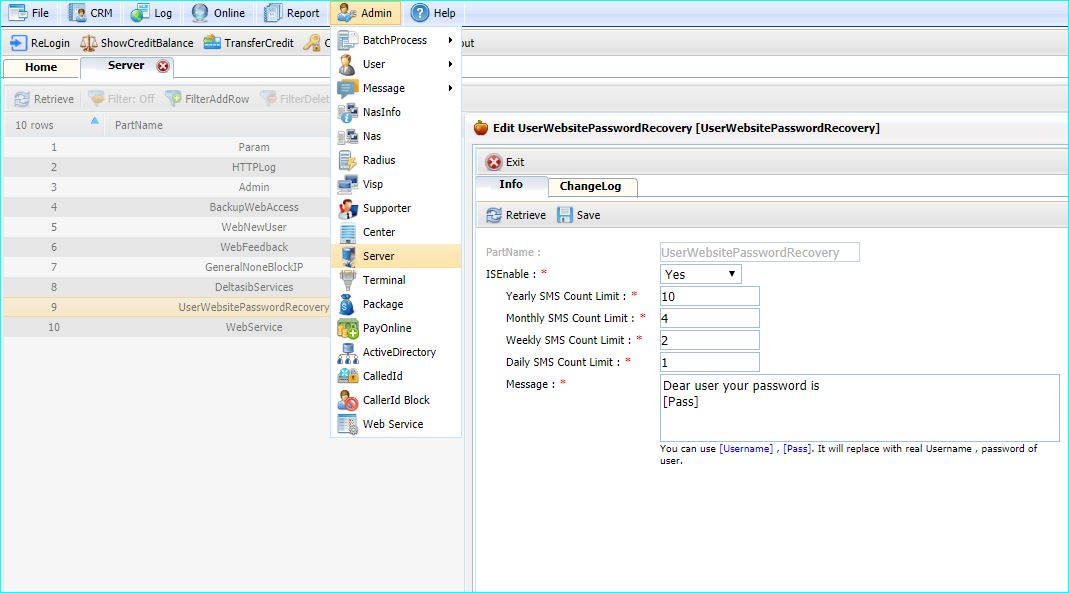
Task: Open Radius from the Admin menu
Action: 379,160
